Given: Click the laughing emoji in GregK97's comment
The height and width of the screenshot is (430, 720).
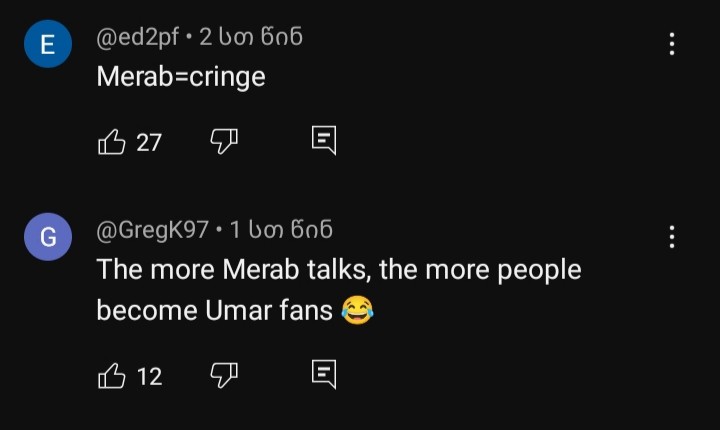Looking at the screenshot, I should point(356,311).
